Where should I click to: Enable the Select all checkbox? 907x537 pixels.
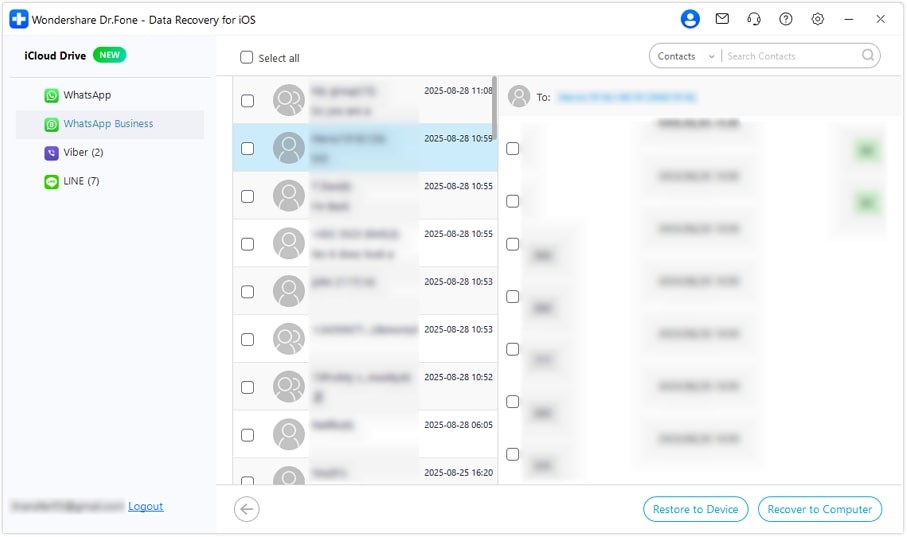pos(246,57)
